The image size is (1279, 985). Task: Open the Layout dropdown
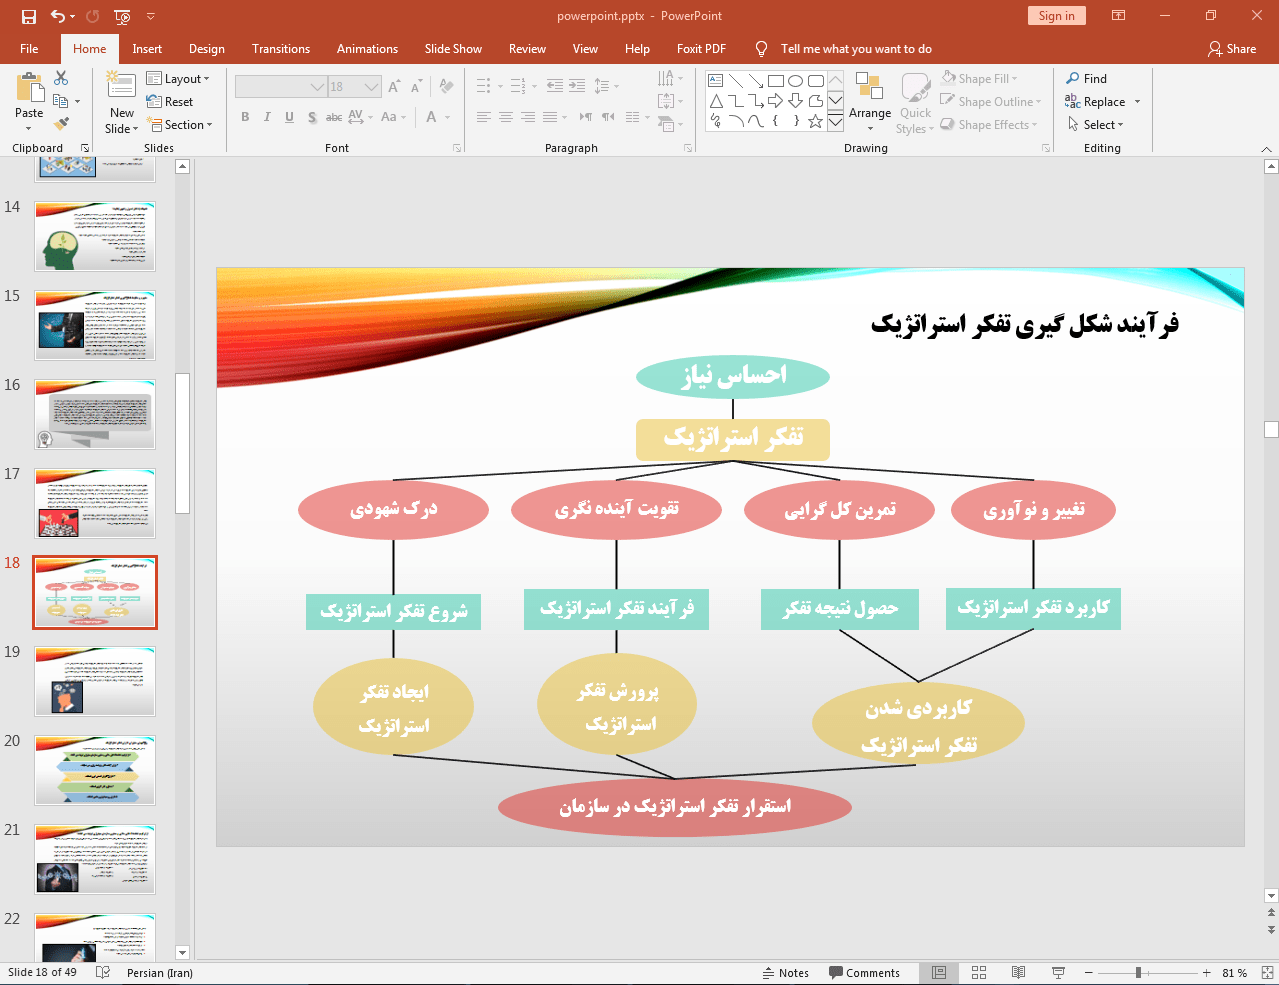[x=178, y=79]
